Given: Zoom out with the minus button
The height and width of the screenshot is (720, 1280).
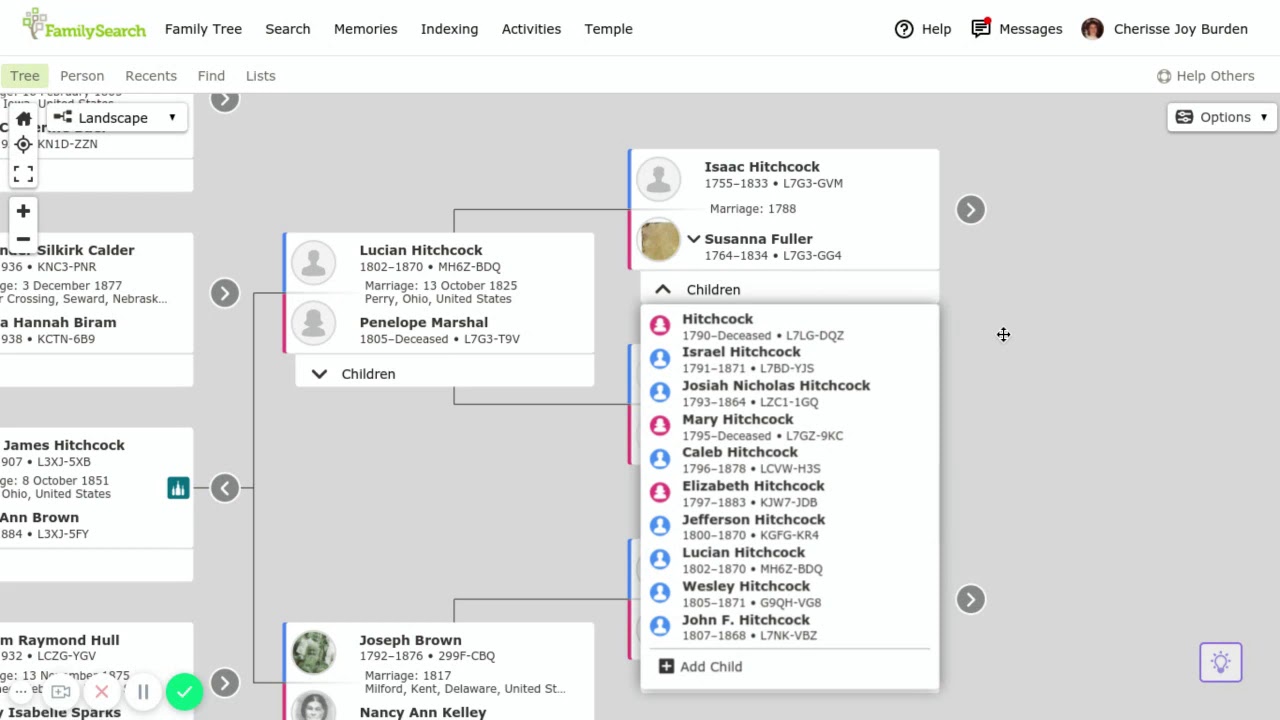Looking at the screenshot, I should pyautogui.click(x=23, y=239).
